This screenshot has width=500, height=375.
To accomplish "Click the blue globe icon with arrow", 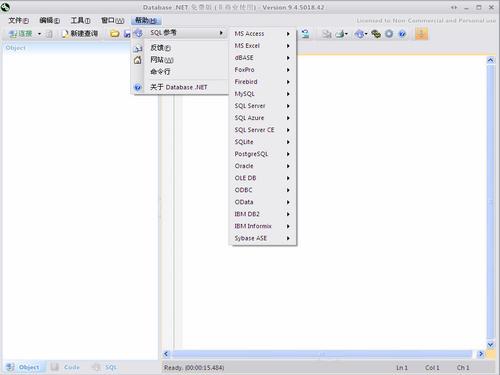I will tap(360, 34).
